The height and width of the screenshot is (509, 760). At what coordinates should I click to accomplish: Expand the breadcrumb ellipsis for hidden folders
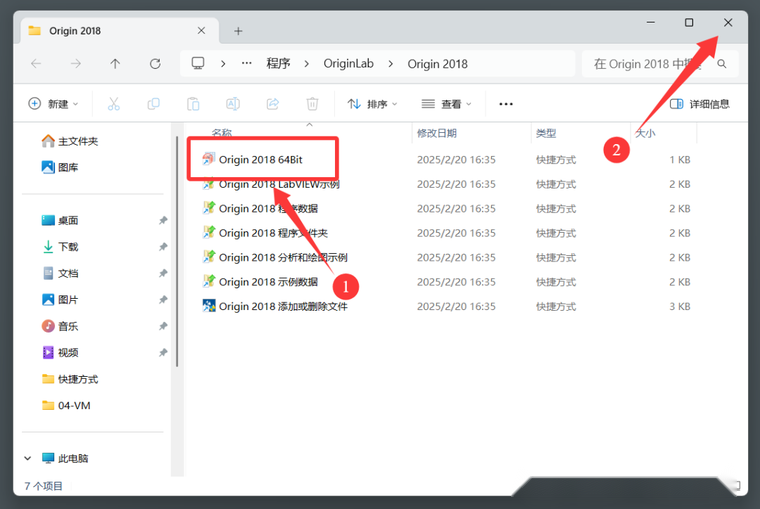[247, 63]
